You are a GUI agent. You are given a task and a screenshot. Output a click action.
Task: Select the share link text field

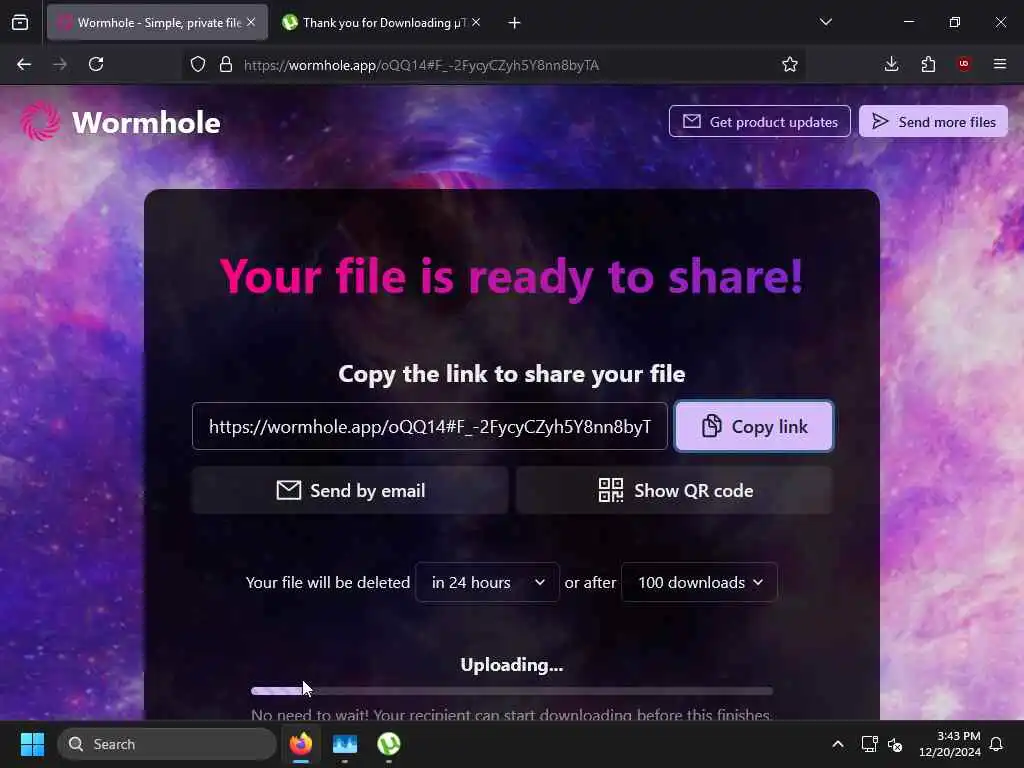[430, 426]
